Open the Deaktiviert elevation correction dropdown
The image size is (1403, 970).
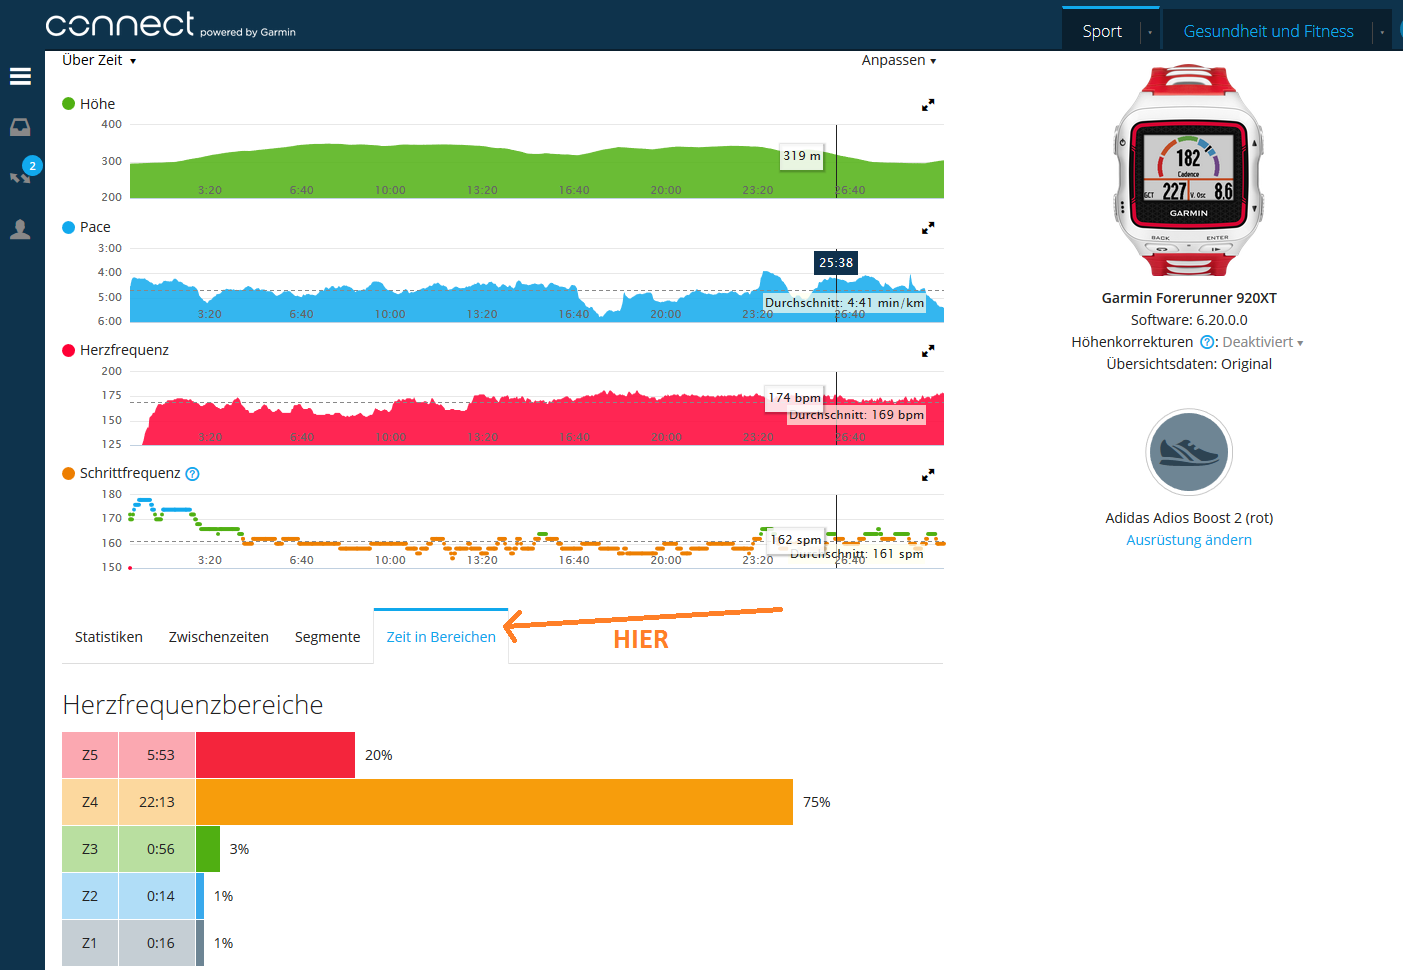coord(1263,342)
